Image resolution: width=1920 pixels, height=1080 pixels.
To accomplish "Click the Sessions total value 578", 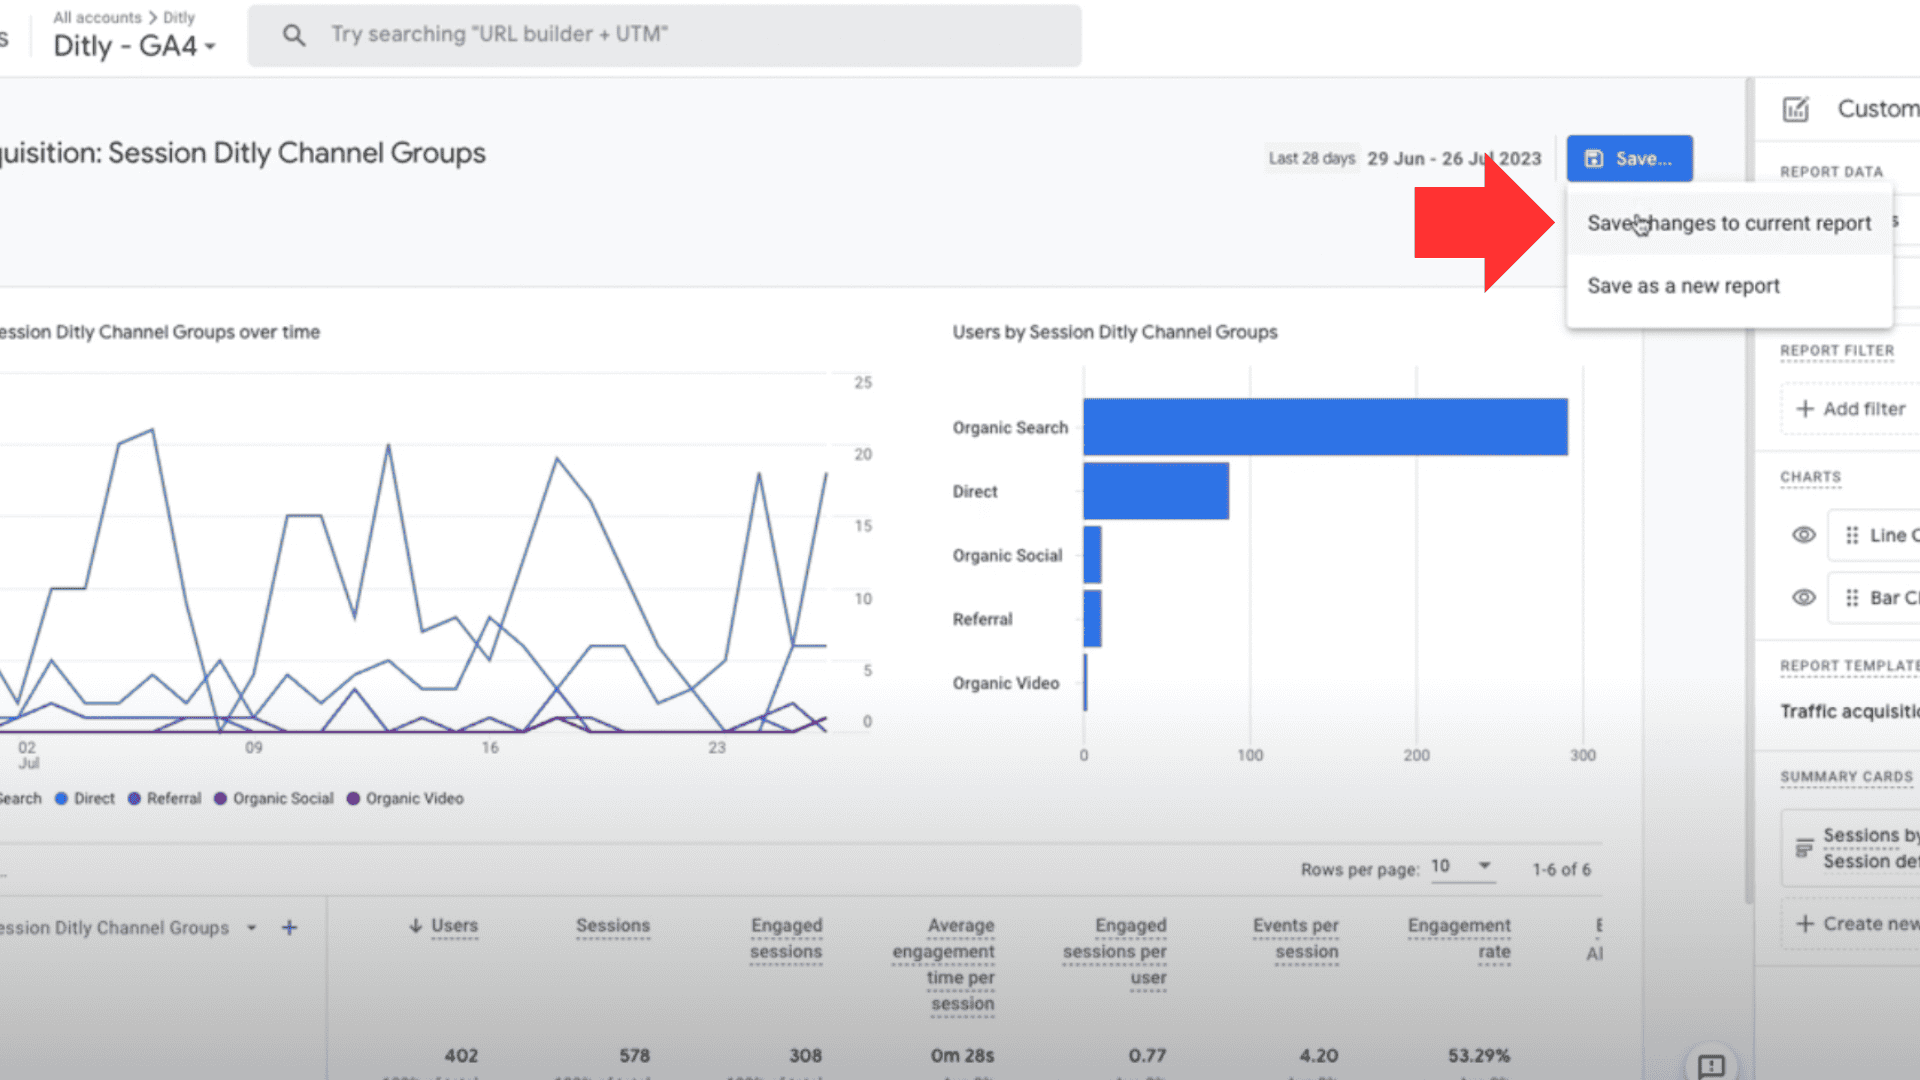I will (634, 1055).
